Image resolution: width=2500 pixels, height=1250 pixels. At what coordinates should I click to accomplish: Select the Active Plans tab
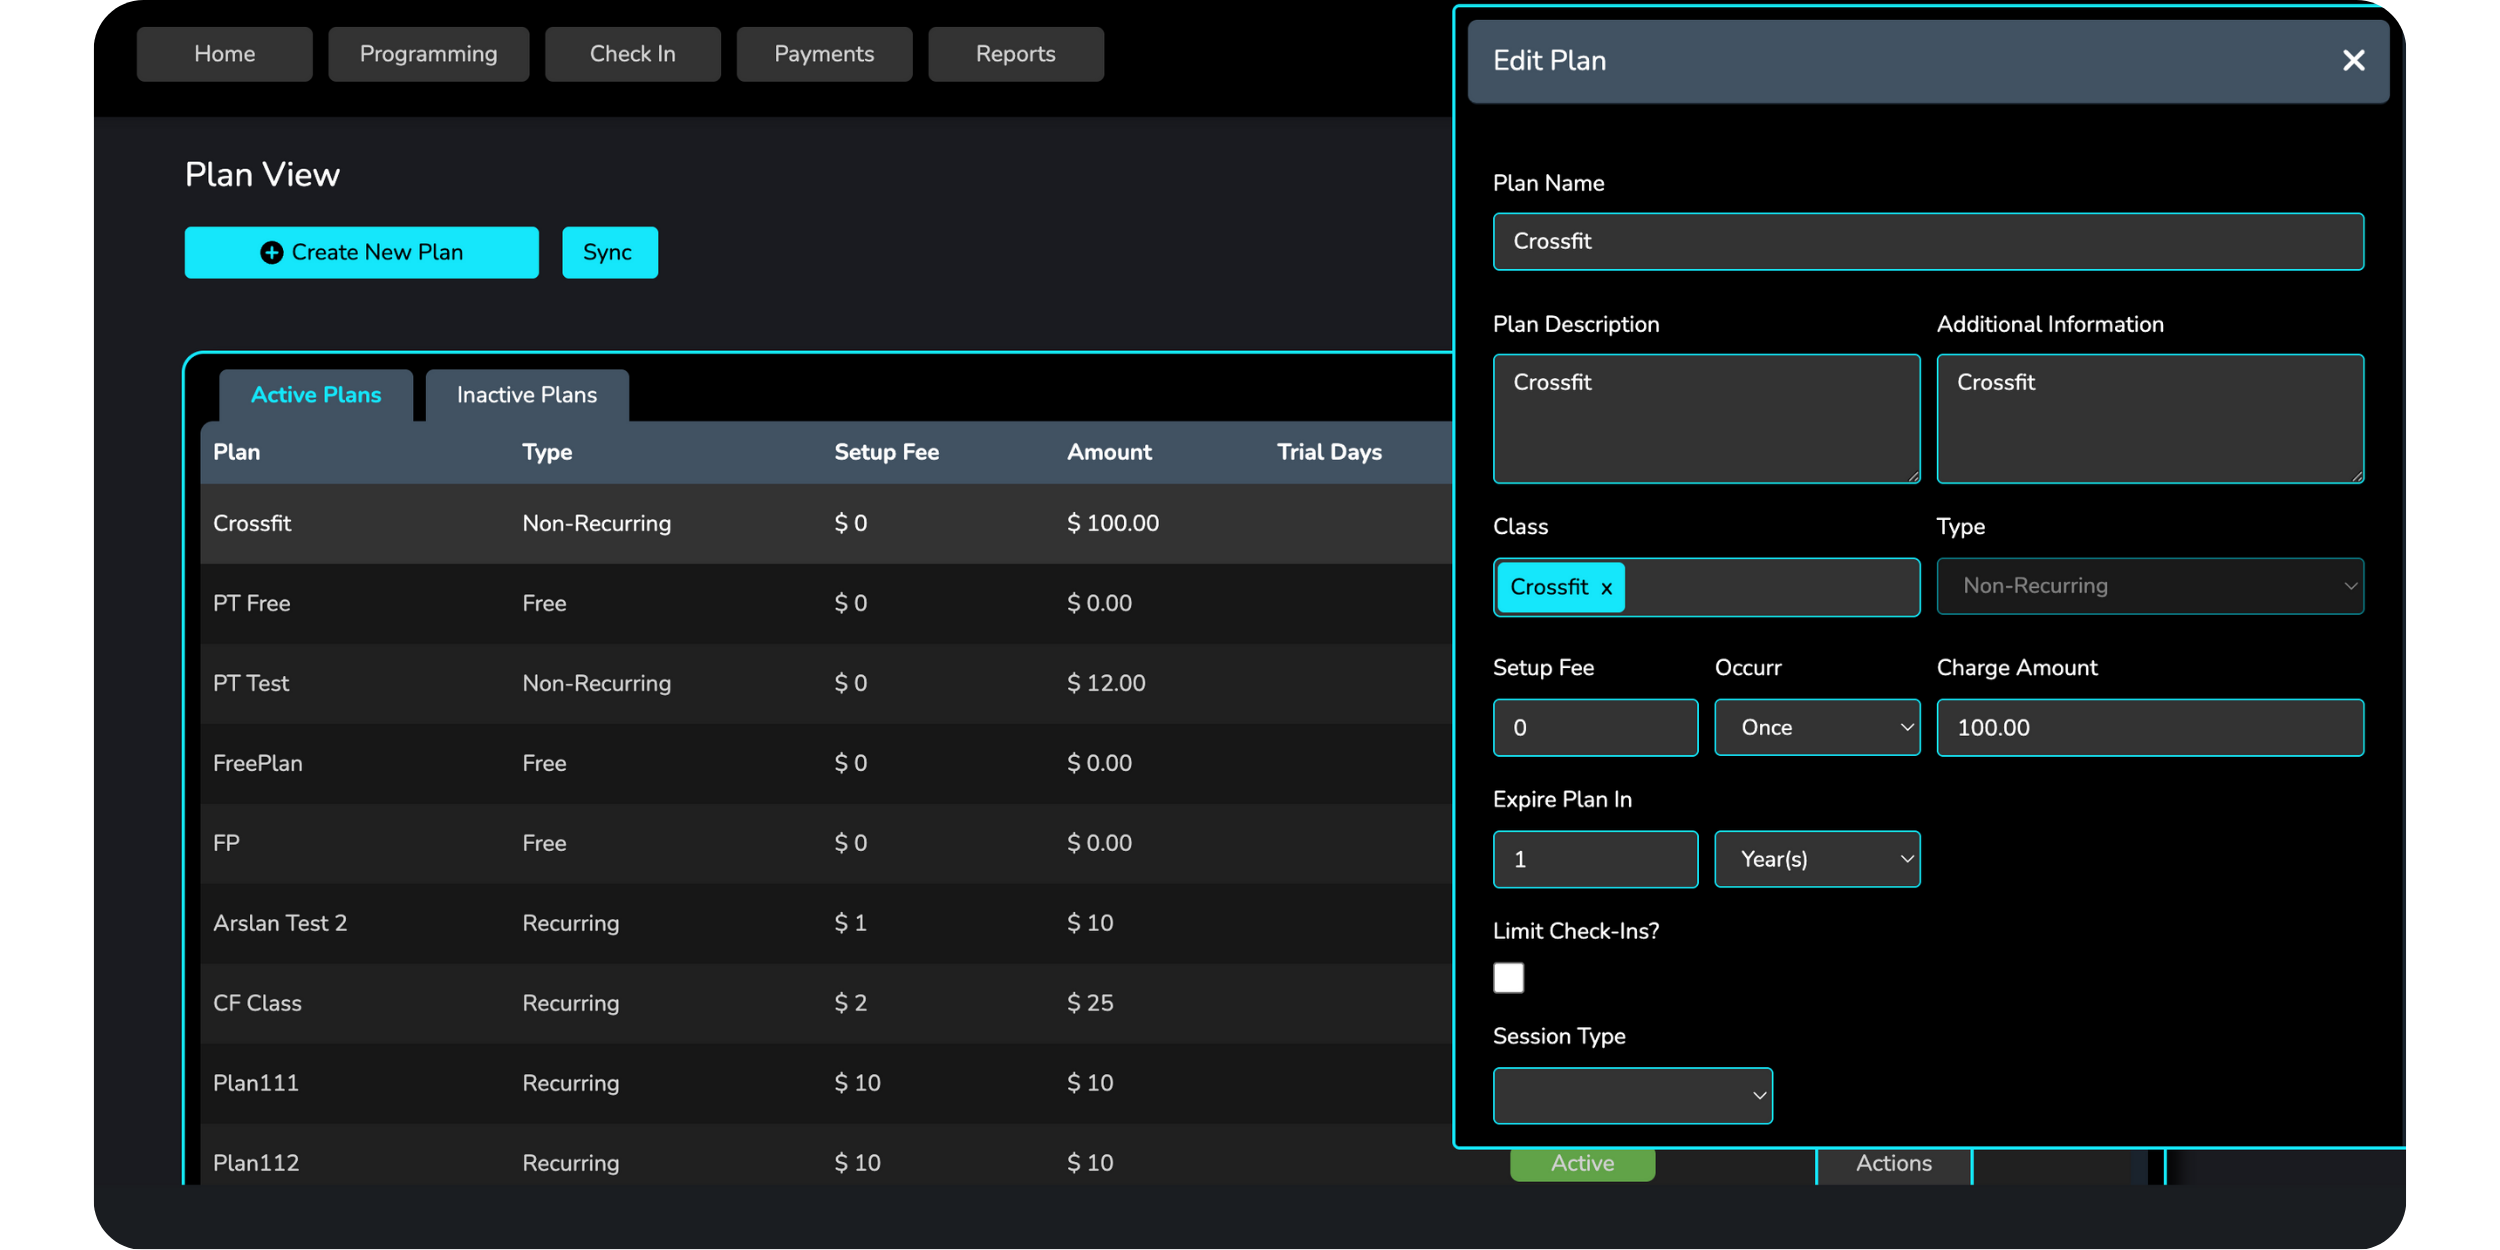(x=316, y=395)
